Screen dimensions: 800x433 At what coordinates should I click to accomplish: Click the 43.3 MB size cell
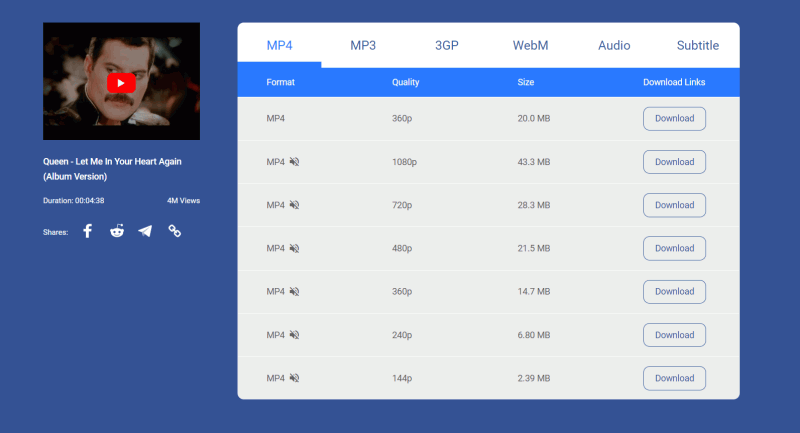point(534,162)
